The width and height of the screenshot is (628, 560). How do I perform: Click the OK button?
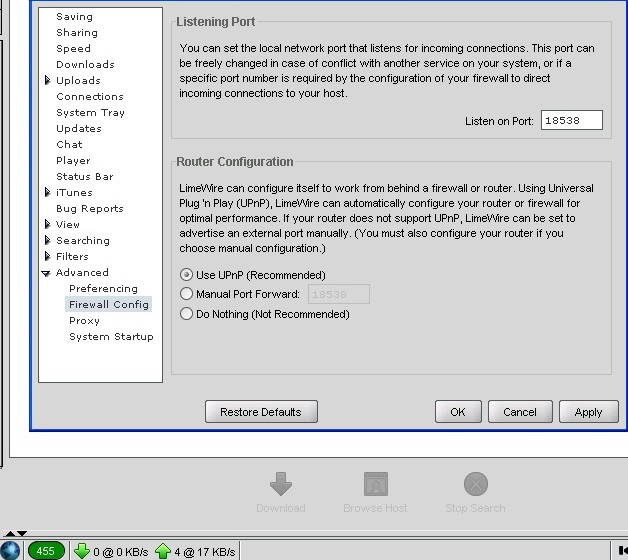(458, 412)
